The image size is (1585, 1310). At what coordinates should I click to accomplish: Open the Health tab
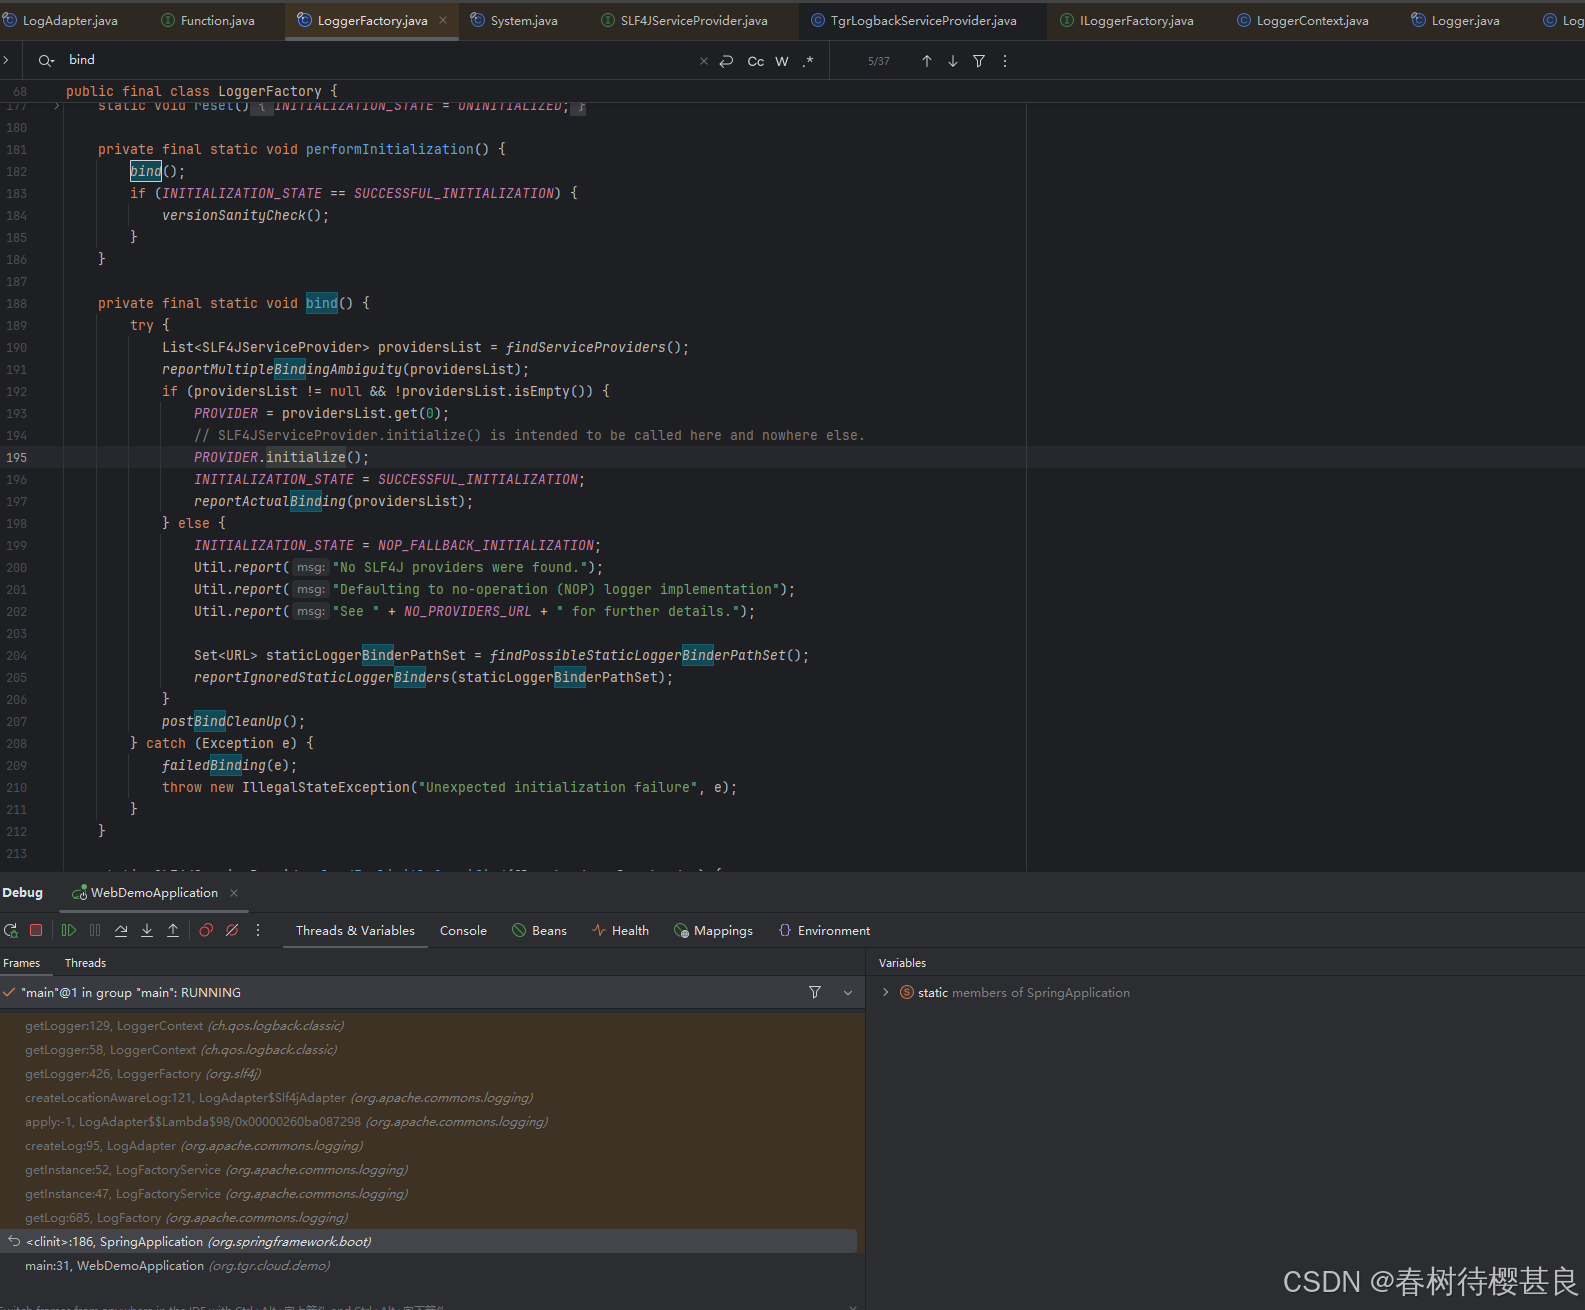(x=620, y=930)
